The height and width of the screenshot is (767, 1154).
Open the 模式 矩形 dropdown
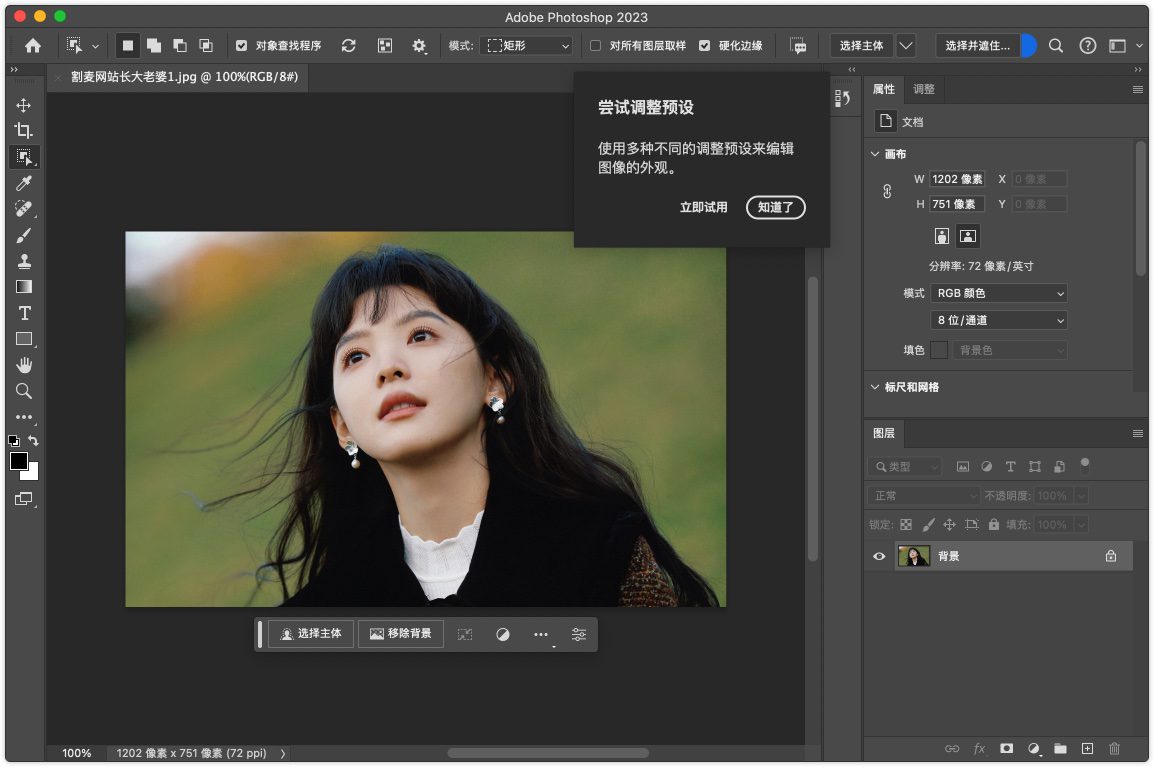coord(526,46)
